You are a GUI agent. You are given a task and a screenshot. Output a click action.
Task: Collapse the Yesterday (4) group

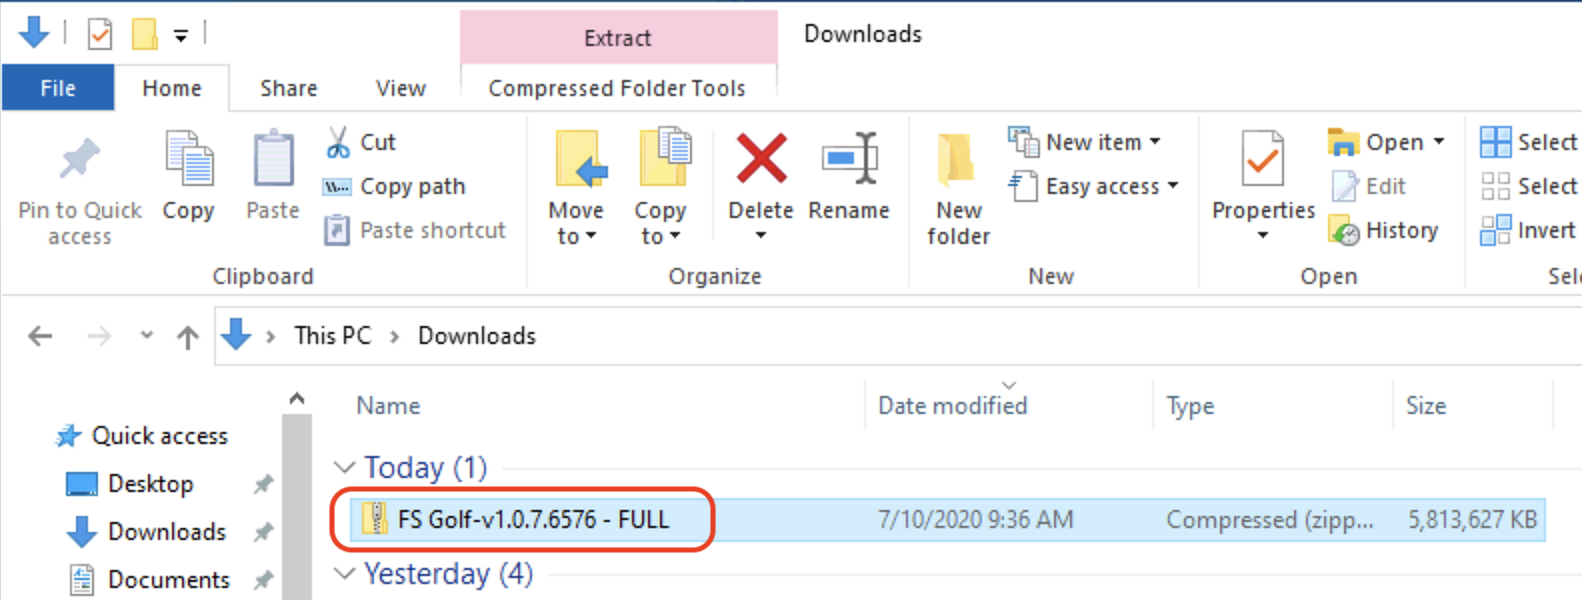(x=345, y=573)
